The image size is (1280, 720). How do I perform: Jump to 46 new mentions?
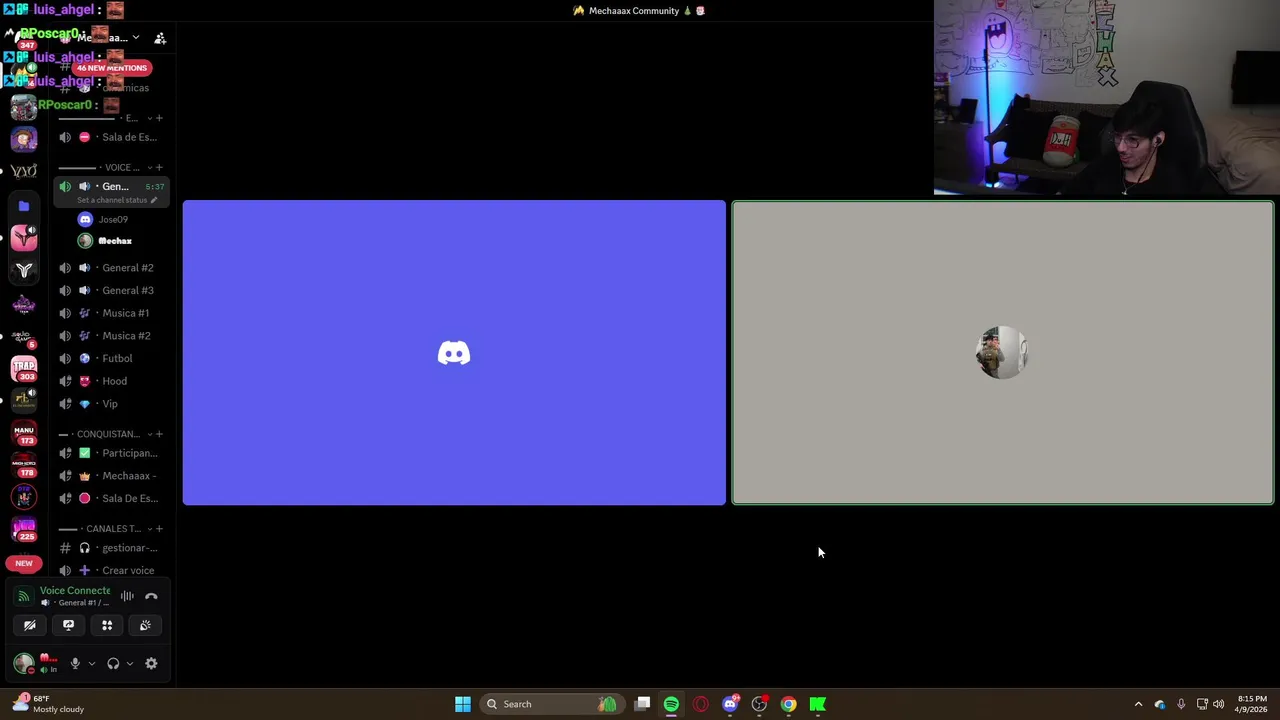point(112,68)
